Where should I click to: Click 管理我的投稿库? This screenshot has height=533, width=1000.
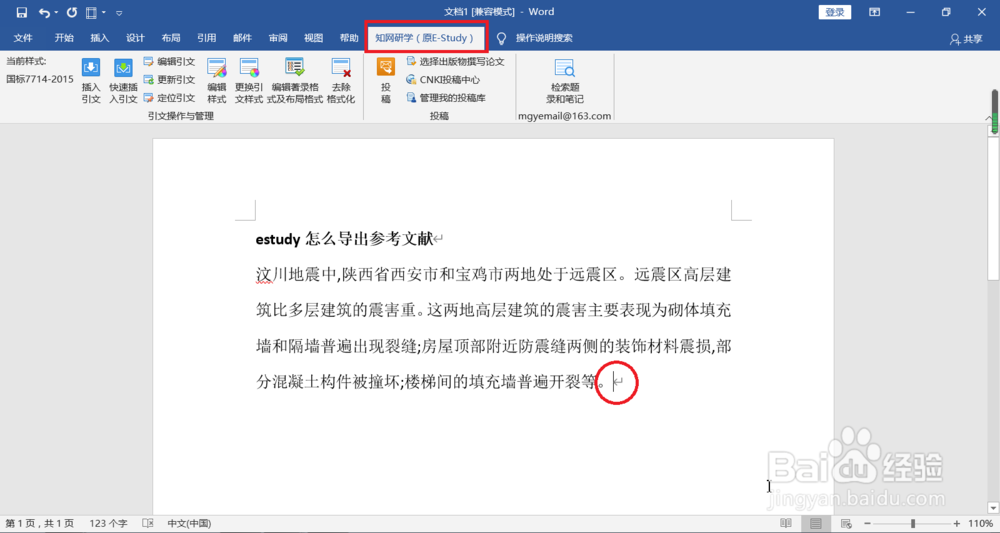point(446,98)
